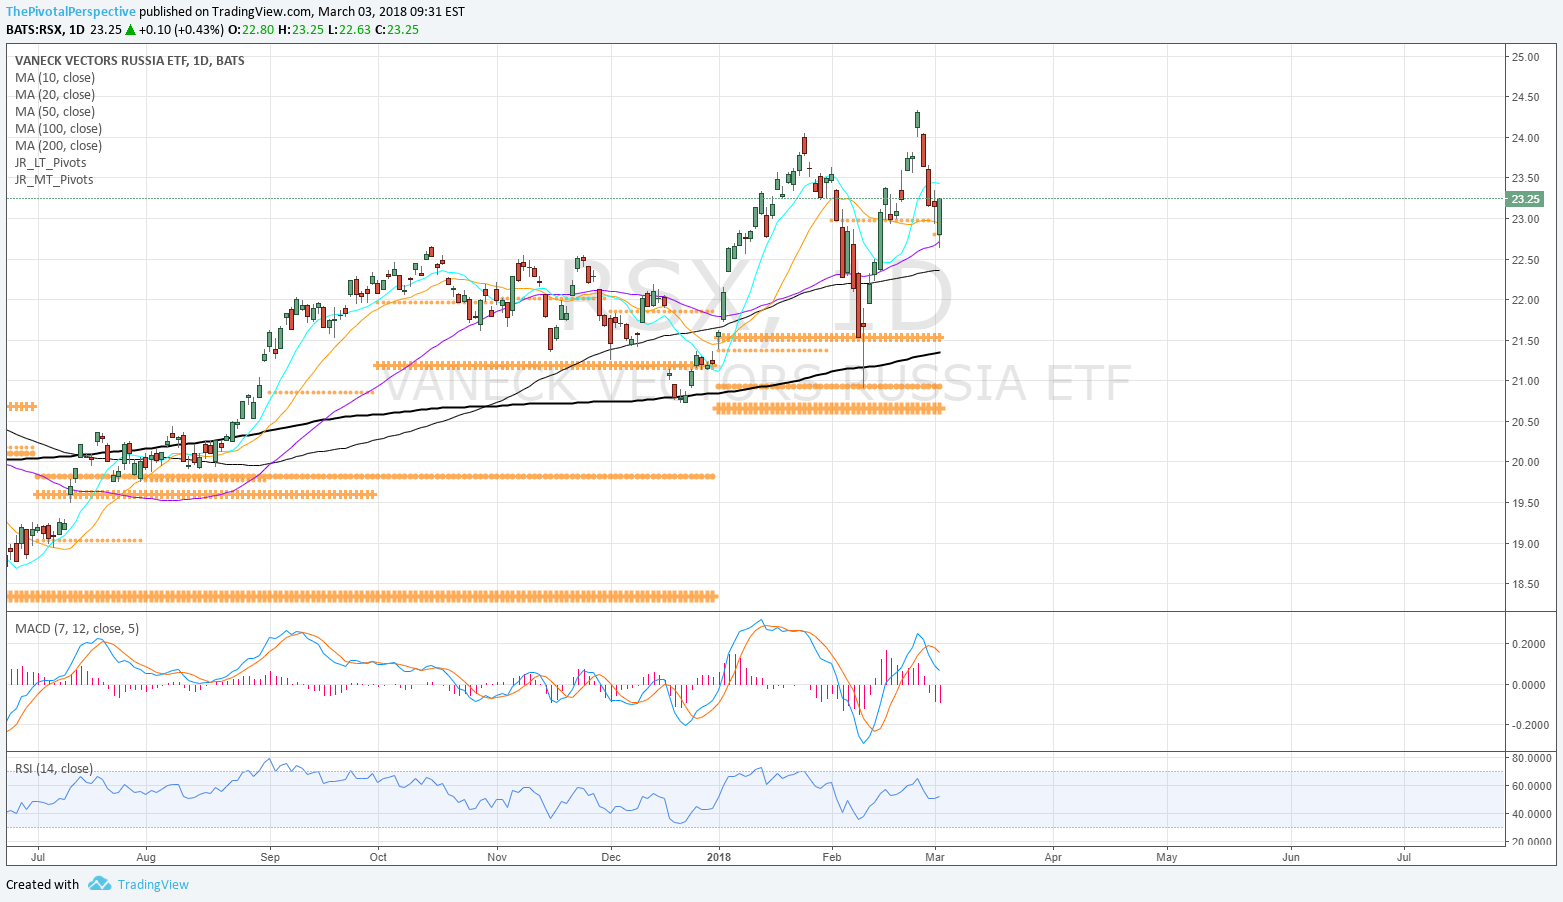Click the 24.50 price axis label
Viewport: 1563px width, 902px height.
click(x=1526, y=98)
